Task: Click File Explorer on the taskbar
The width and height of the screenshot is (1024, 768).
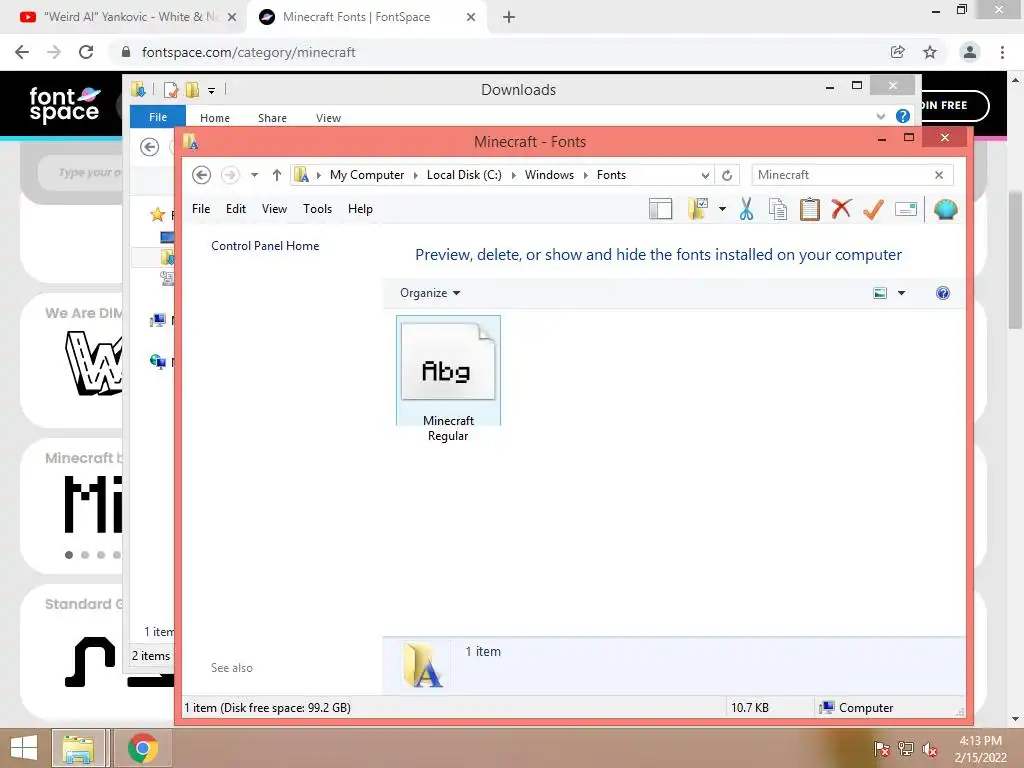Action: coord(78,748)
